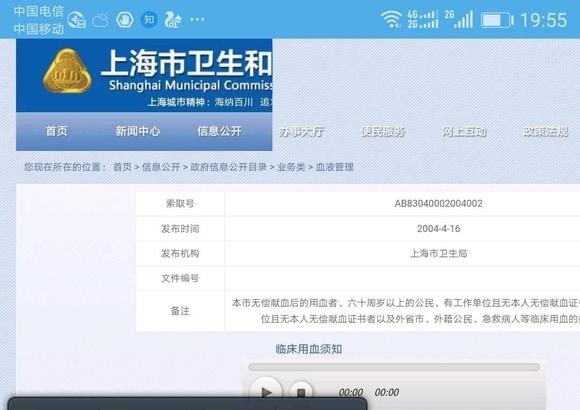Click the 血液管理 breadcrumb link

click(335, 167)
